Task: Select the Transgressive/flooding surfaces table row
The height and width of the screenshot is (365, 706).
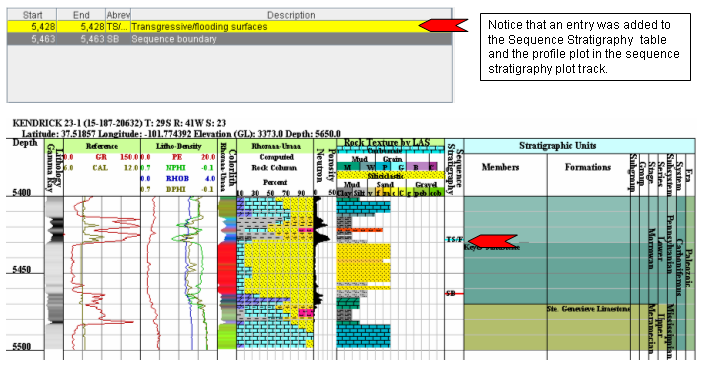Action: point(230,27)
